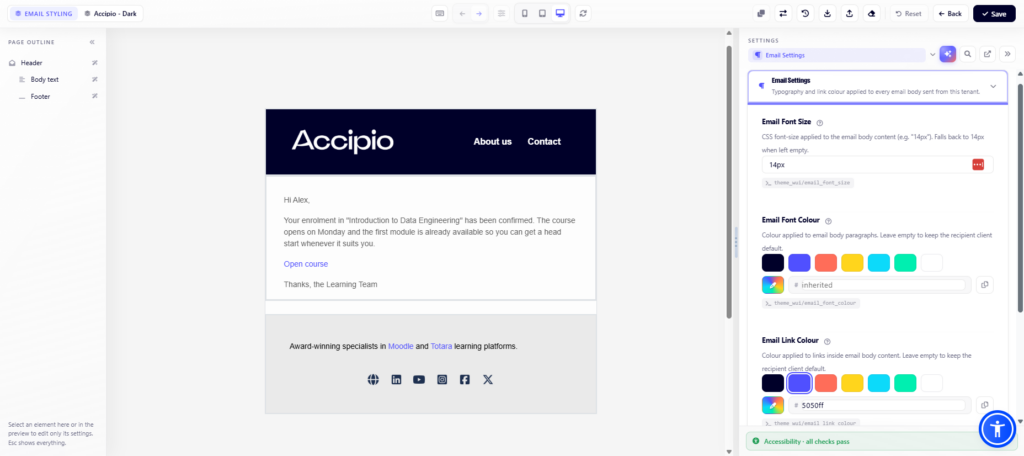Click the upload icon in toolbar
This screenshot has width=1024, height=456.
pos(850,13)
